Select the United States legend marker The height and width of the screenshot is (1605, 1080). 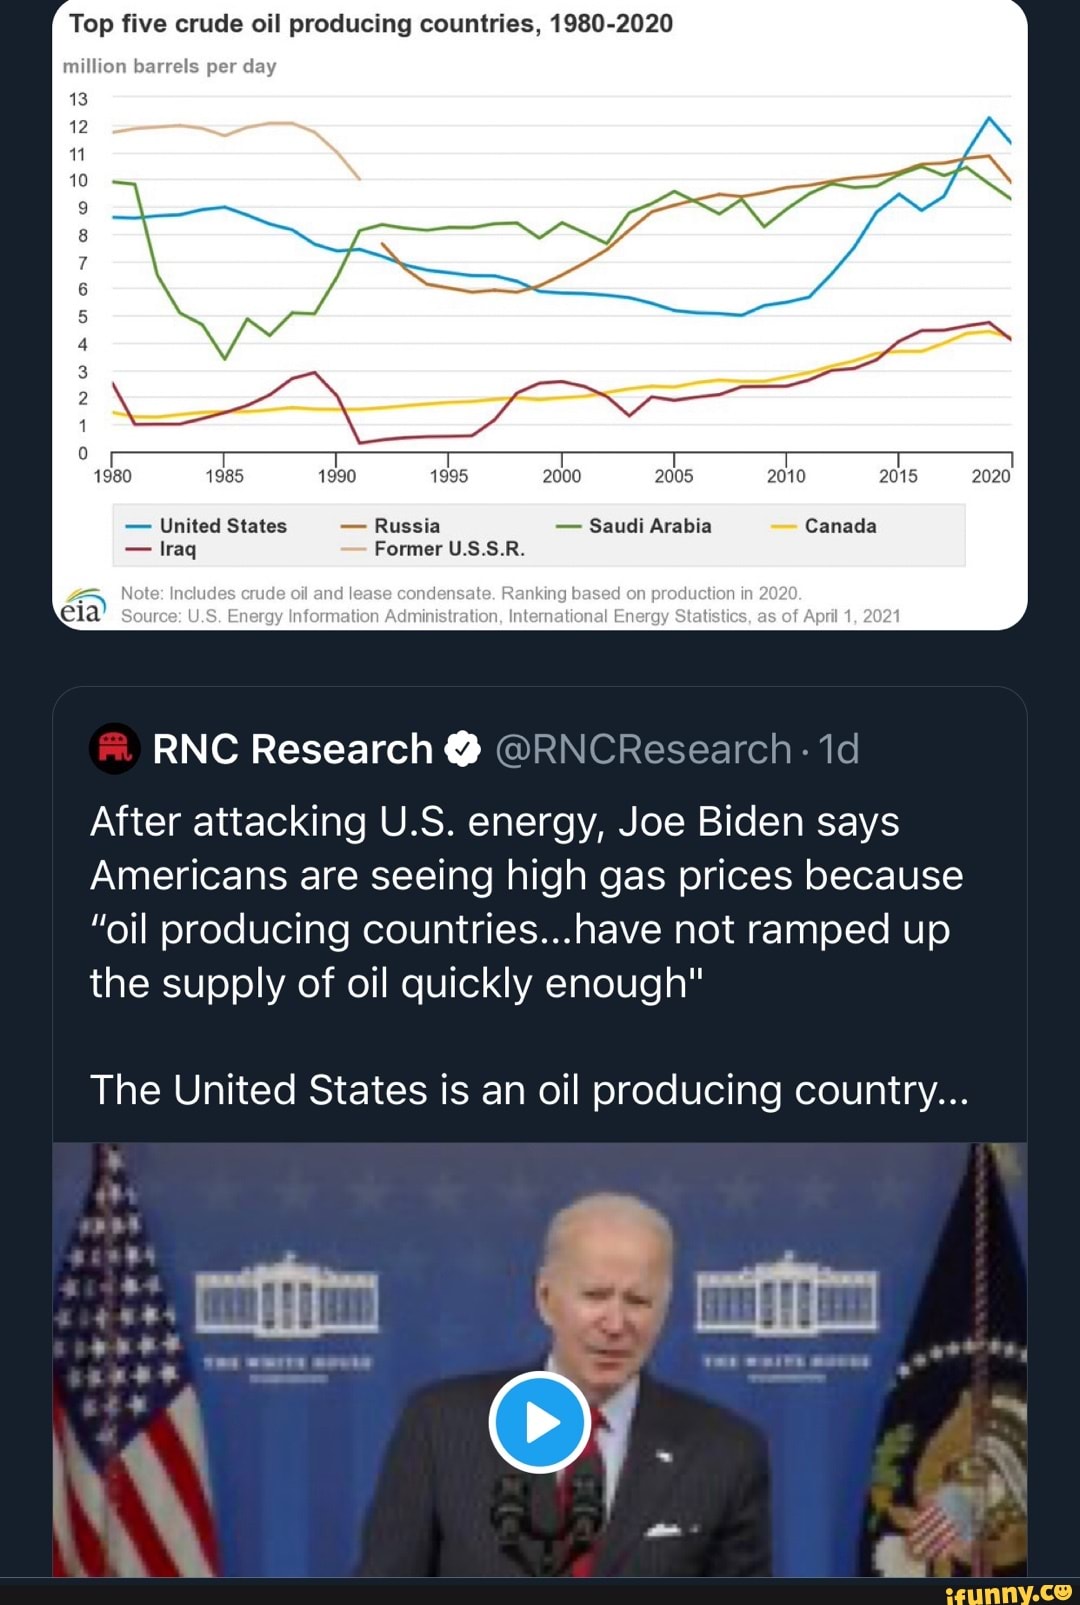(x=137, y=525)
